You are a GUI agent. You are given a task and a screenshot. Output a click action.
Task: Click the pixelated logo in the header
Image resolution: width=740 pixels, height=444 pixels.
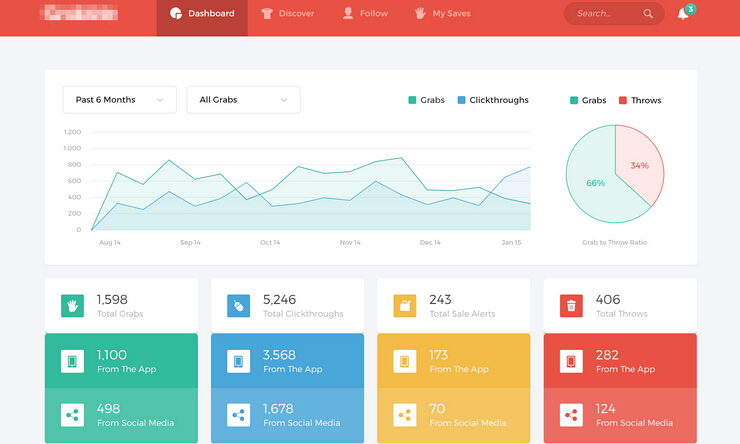(x=79, y=13)
